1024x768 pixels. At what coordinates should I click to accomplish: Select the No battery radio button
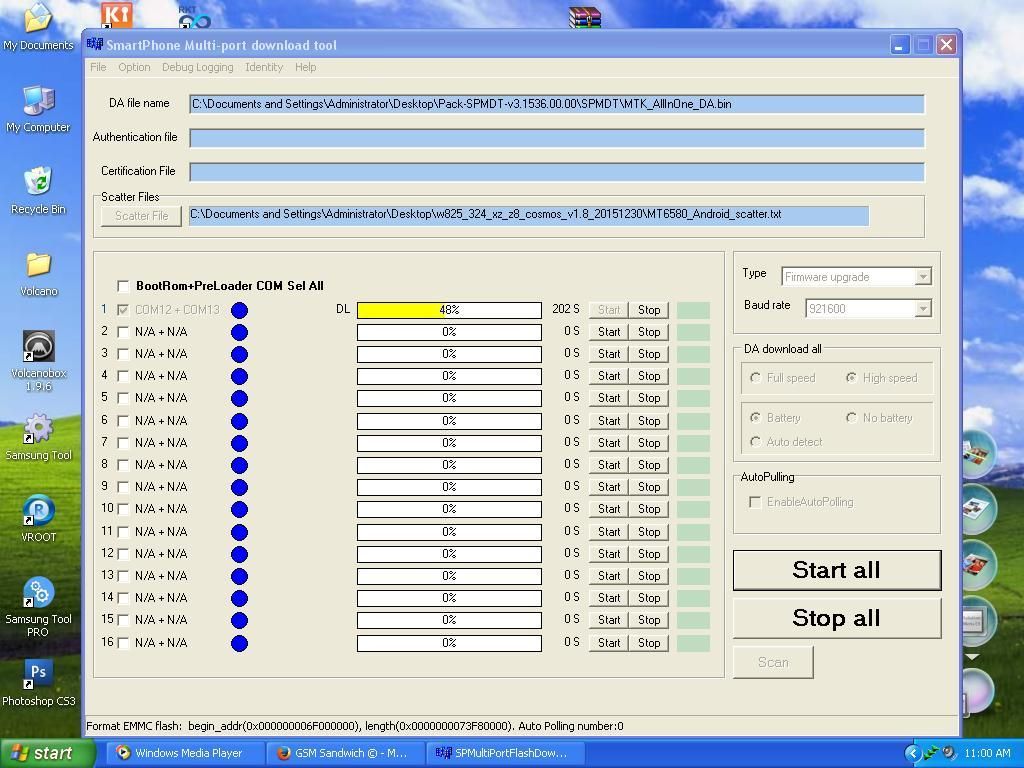coord(851,417)
